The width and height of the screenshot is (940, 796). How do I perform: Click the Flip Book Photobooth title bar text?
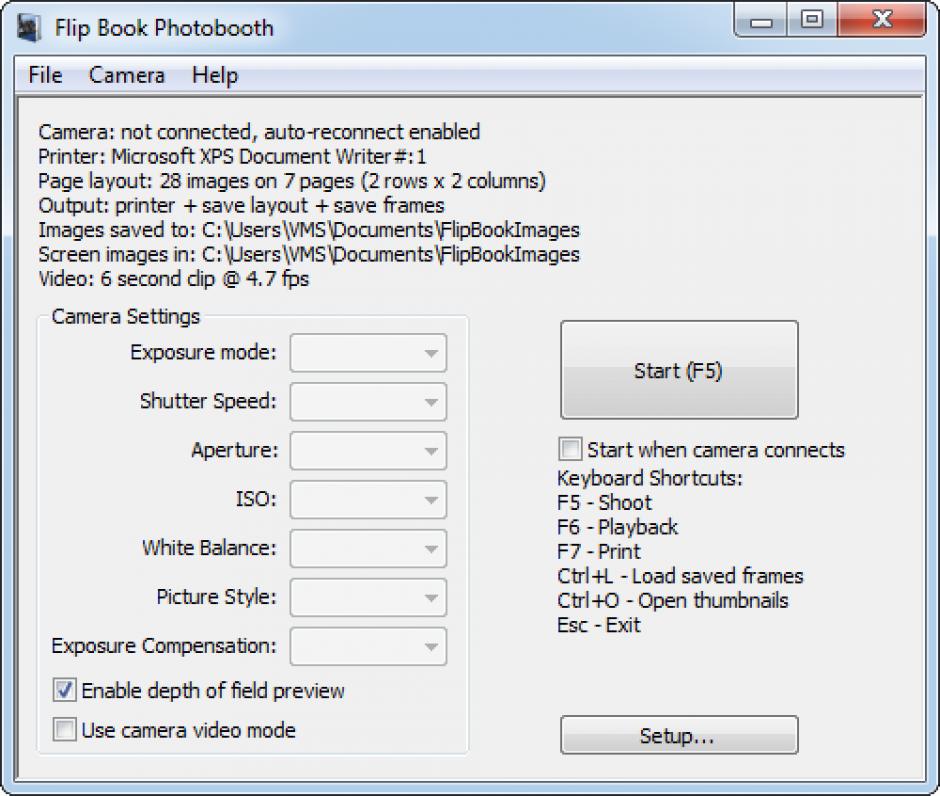click(x=164, y=27)
